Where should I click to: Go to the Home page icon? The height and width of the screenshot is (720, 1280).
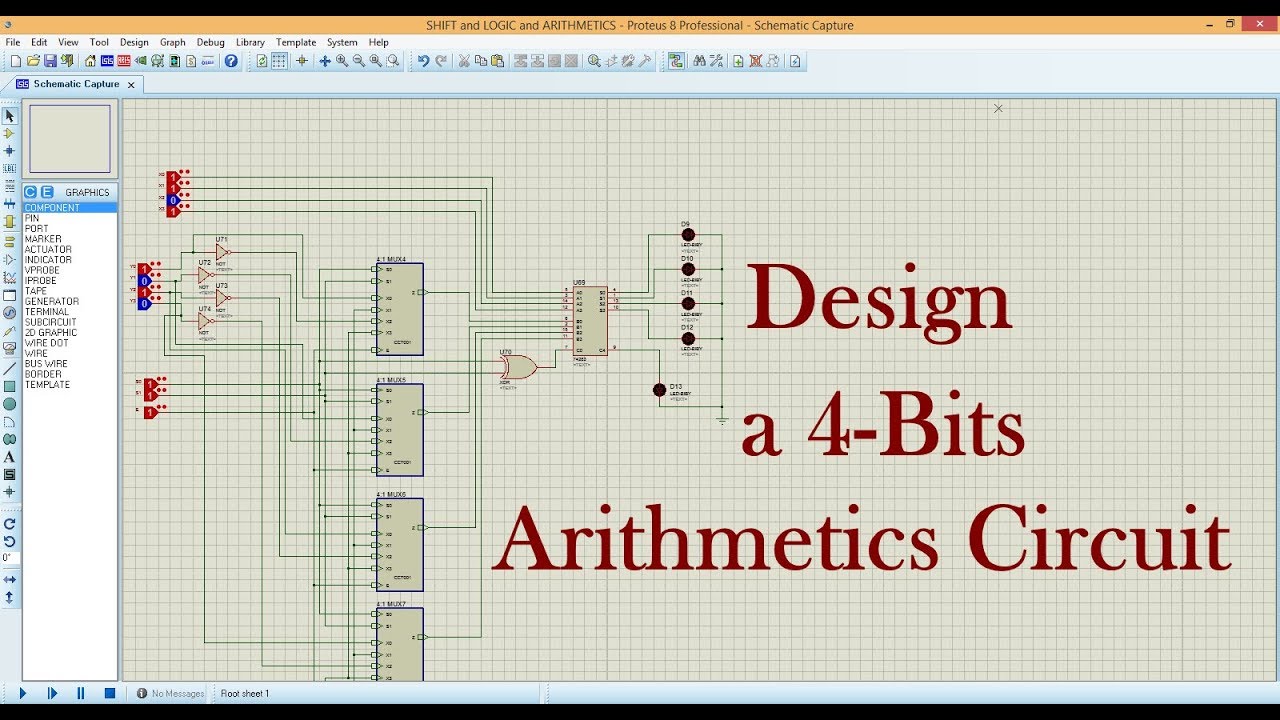click(x=90, y=61)
